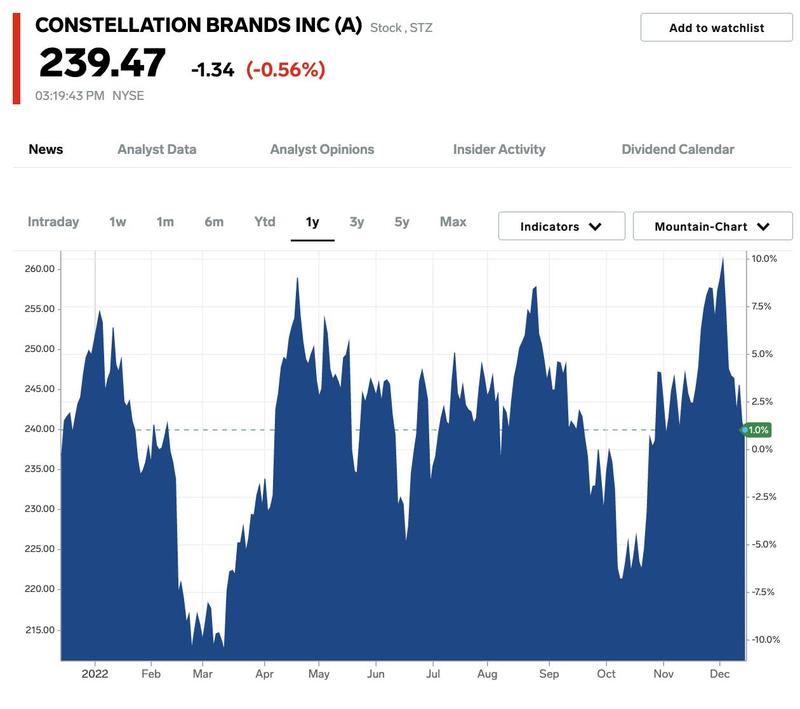Select 1y chart range
Image resolution: width=800 pixels, height=709 pixels.
click(x=312, y=222)
